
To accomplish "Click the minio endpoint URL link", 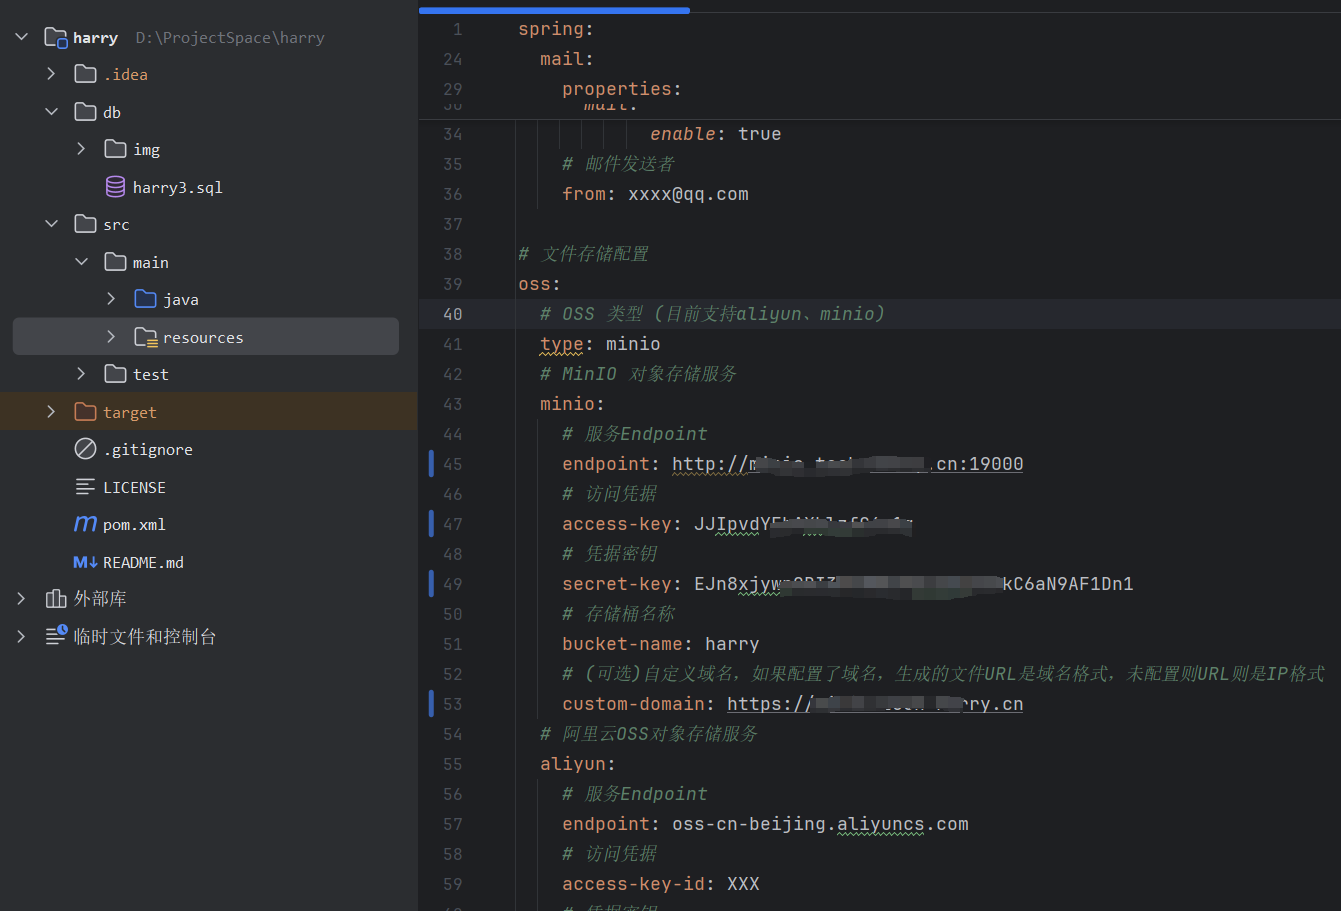I will point(847,464).
